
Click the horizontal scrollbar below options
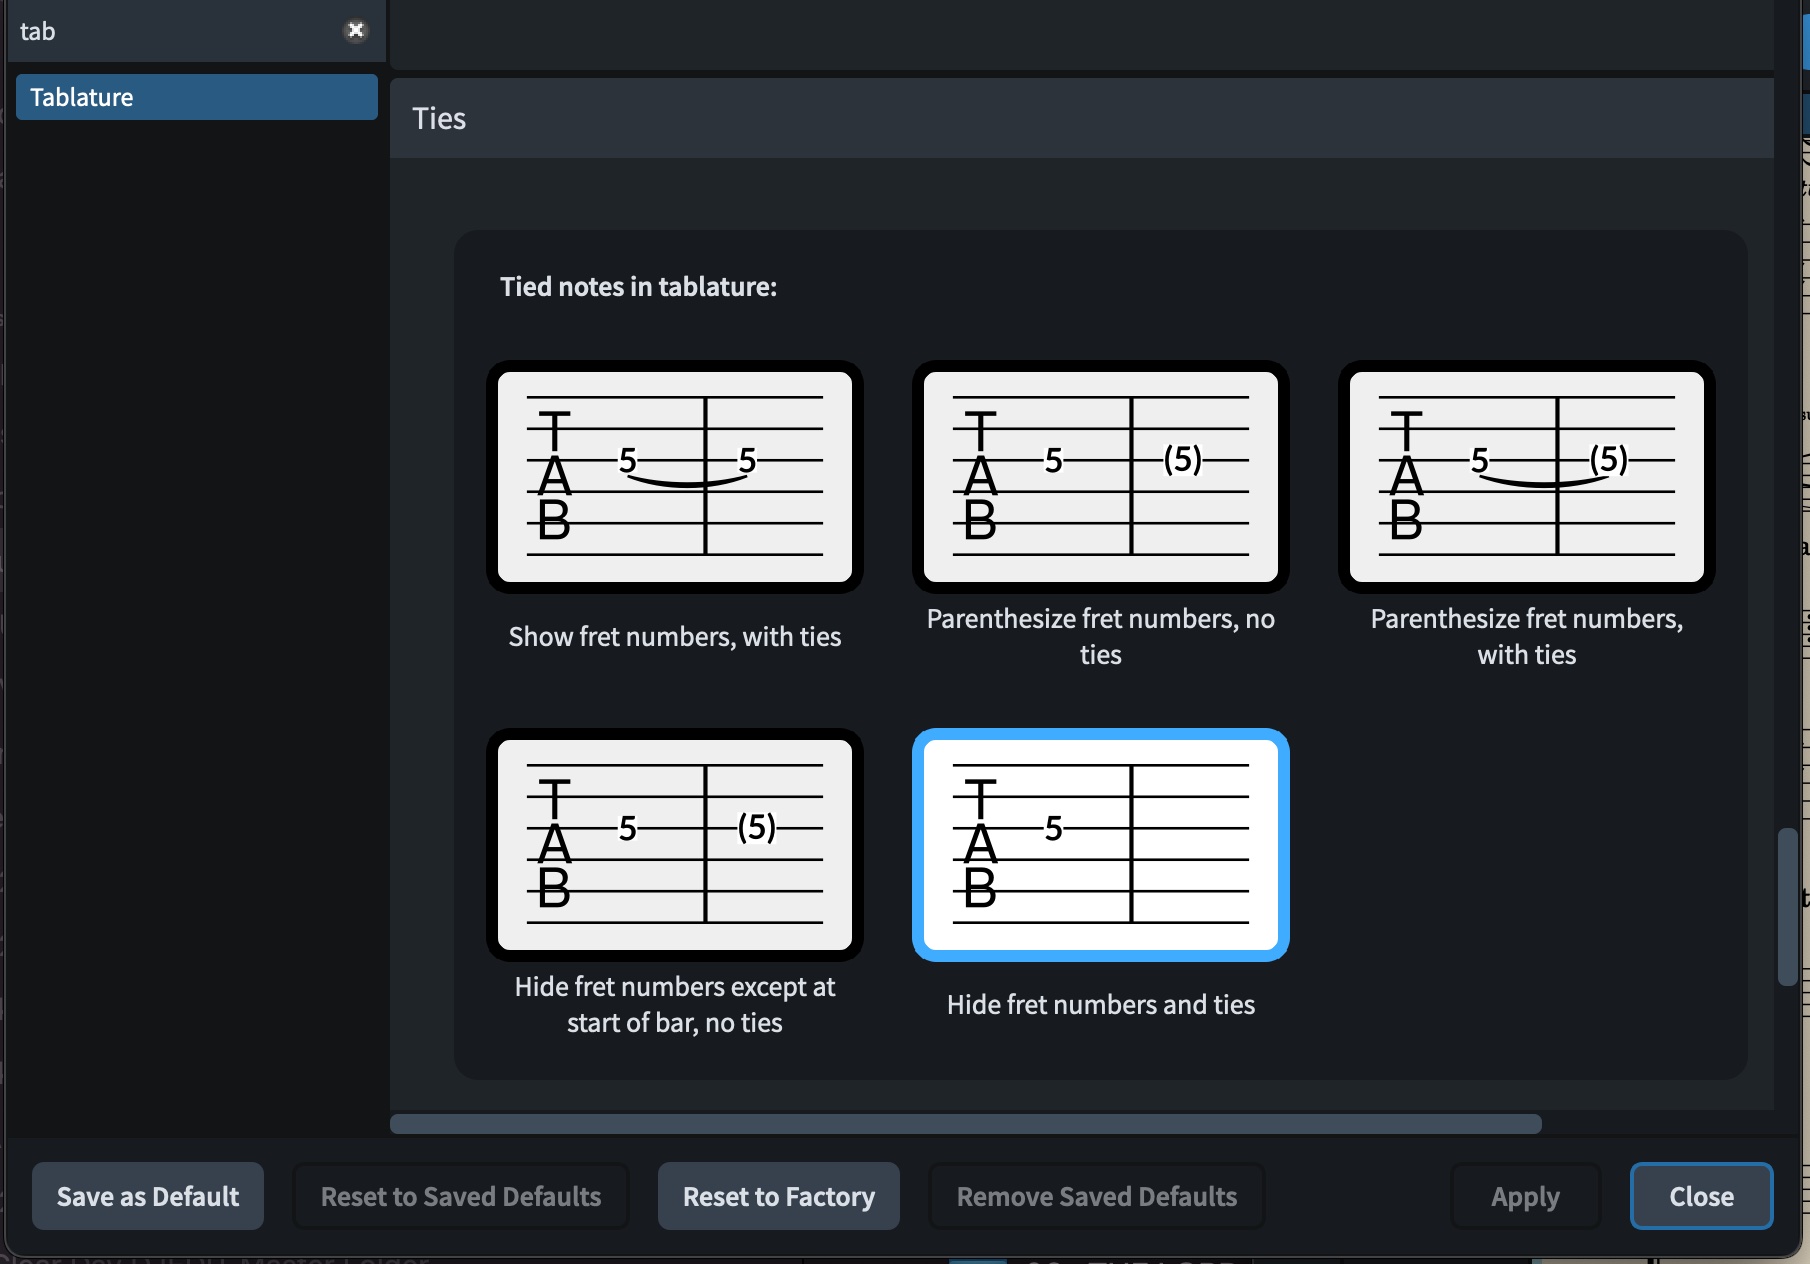pos(965,1124)
